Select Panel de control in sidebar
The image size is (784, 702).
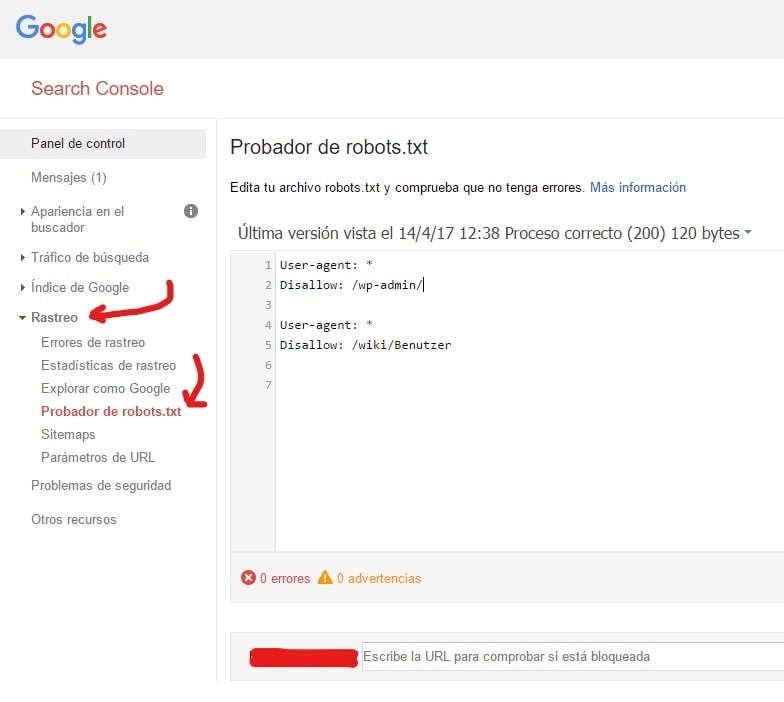click(78, 143)
